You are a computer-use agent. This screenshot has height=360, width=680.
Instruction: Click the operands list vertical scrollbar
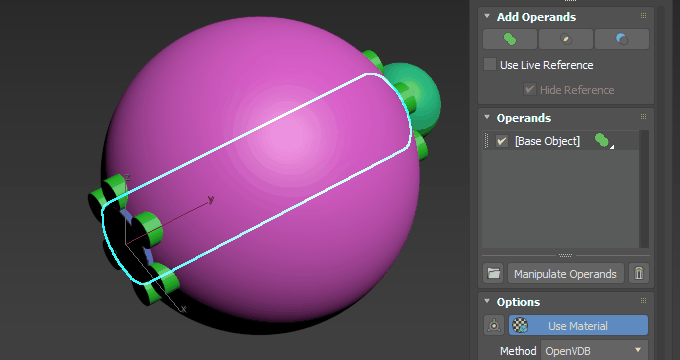pyautogui.click(x=644, y=189)
